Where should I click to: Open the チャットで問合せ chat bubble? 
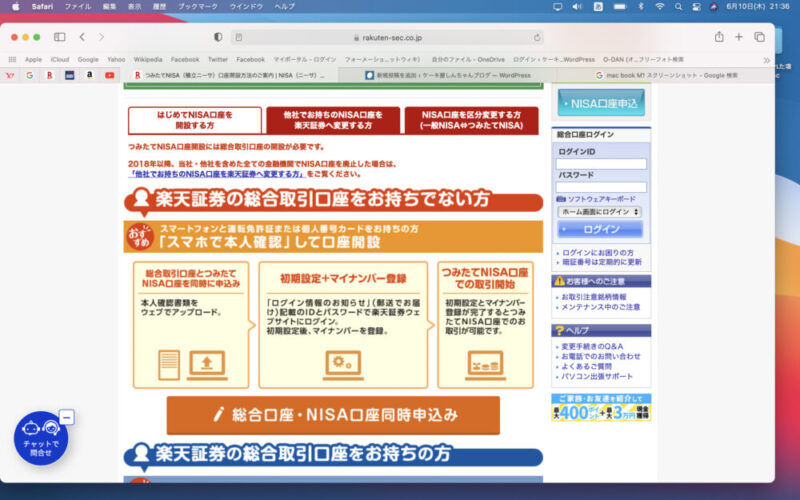pos(41,438)
